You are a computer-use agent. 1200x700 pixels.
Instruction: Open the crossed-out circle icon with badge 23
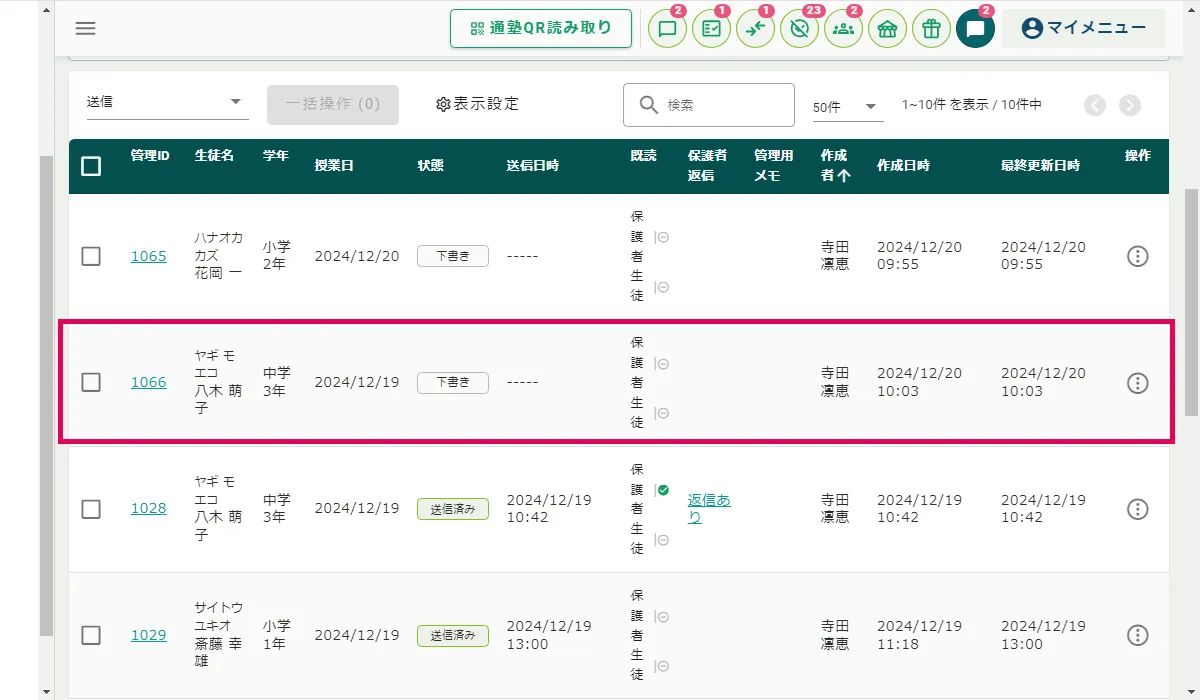tap(799, 29)
